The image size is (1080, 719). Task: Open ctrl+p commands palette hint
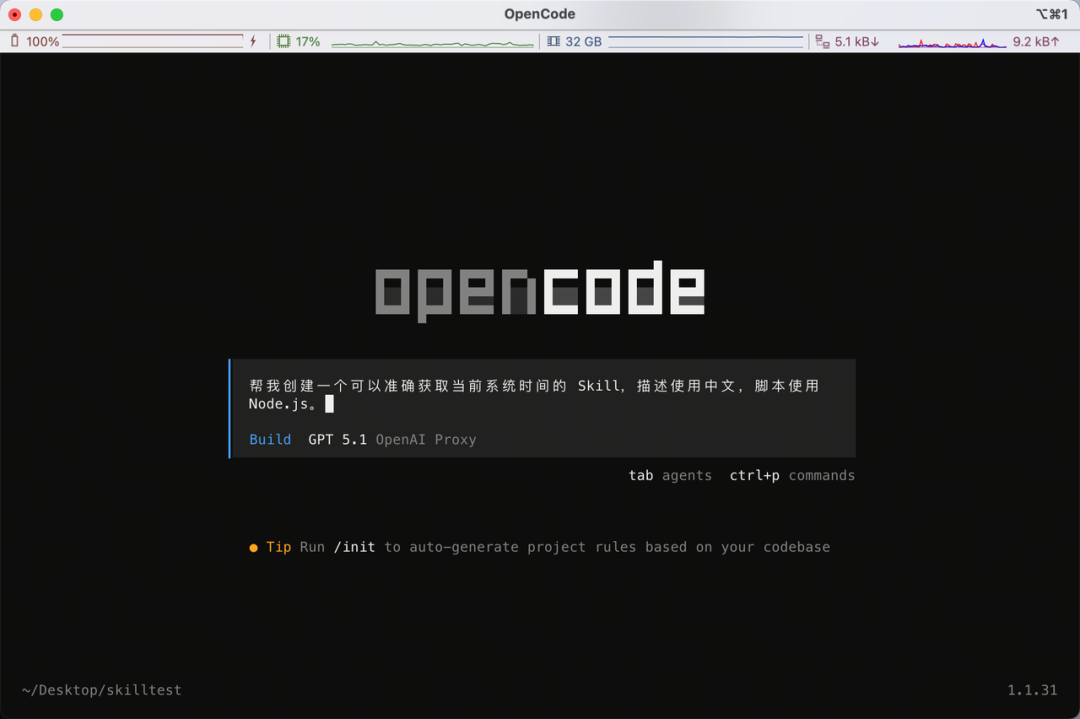point(792,476)
